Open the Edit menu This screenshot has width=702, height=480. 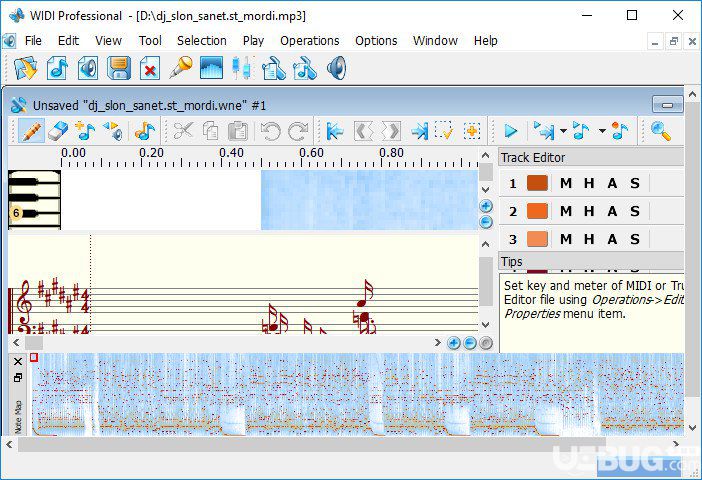coord(68,41)
